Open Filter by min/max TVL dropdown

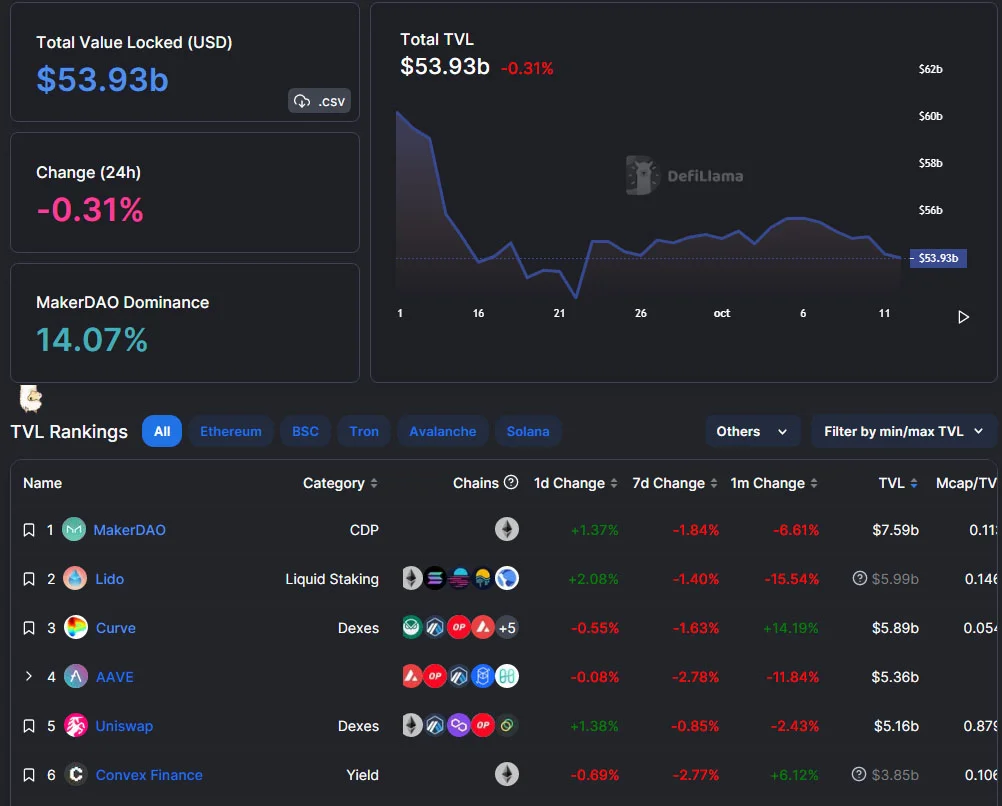(904, 431)
